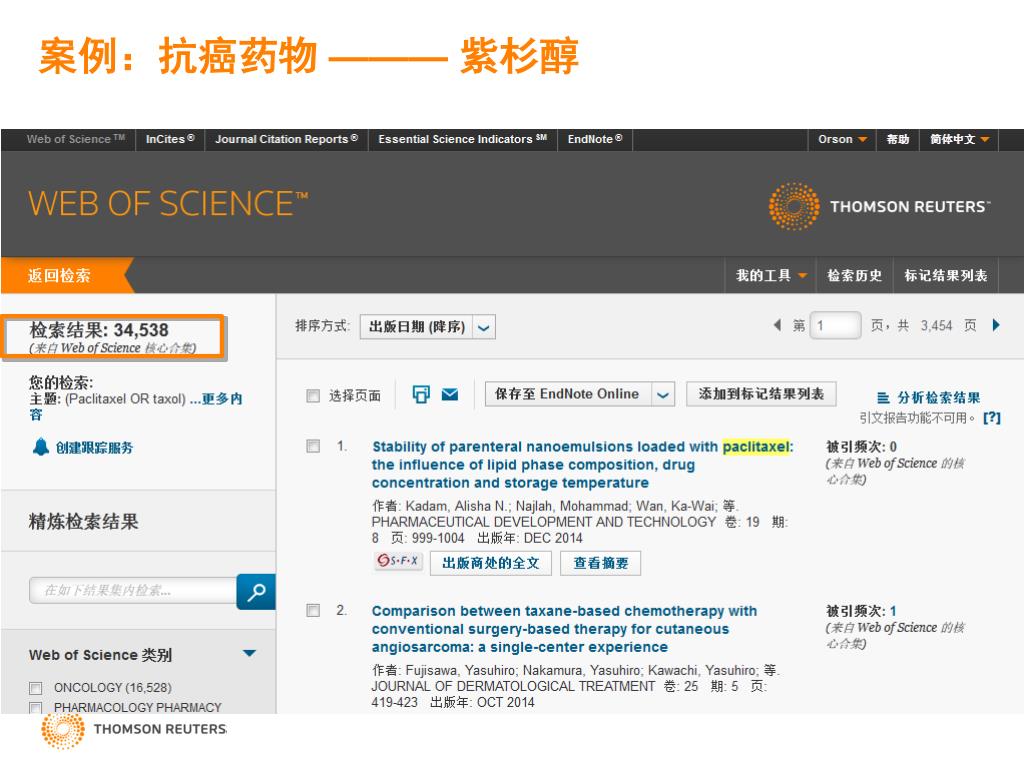1024x768 pixels.
Task: Open the EndNote tab
Action: [x=595, y=139]
